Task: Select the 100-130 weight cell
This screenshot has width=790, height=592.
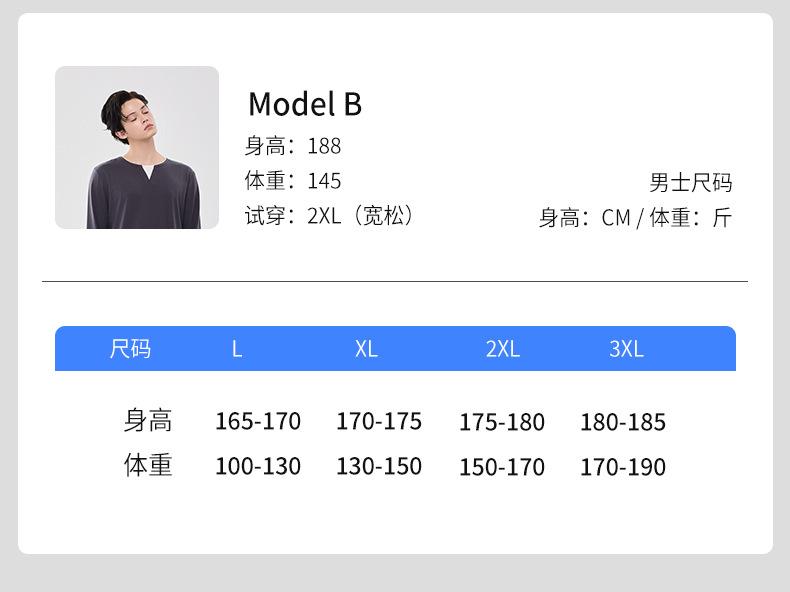Action: [x=258, y=467]
